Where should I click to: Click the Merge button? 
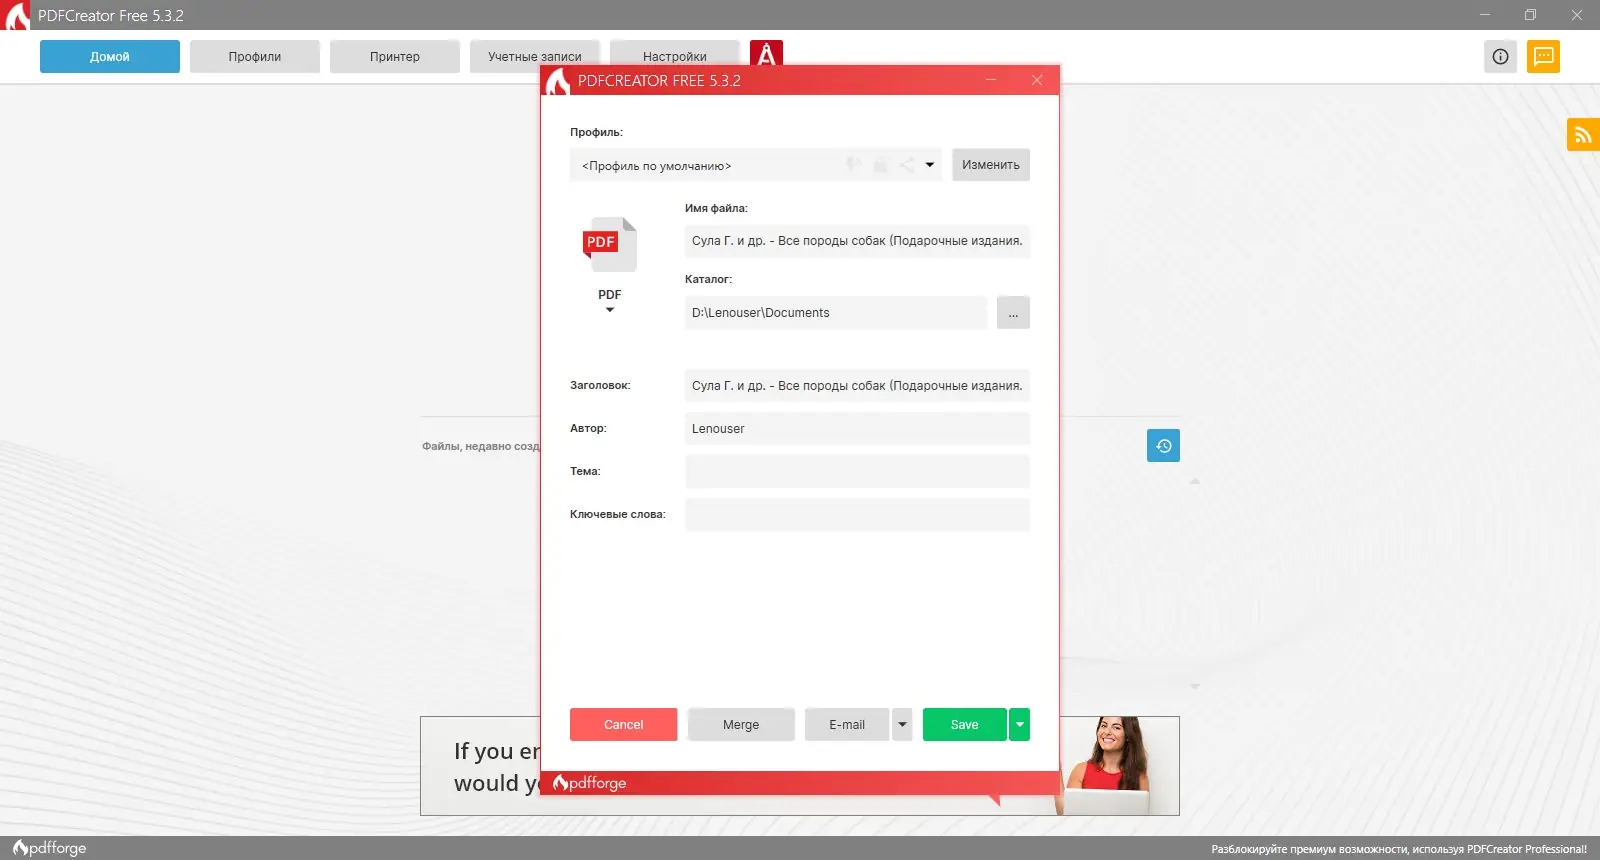click(741, 724)
